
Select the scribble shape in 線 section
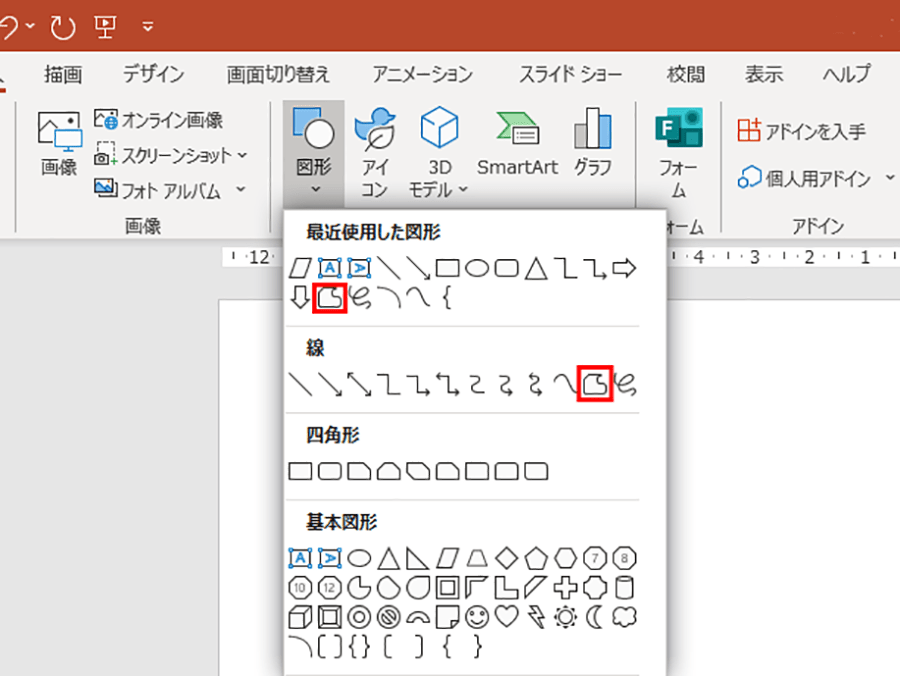pyautogui.click(x=625, y=384)
